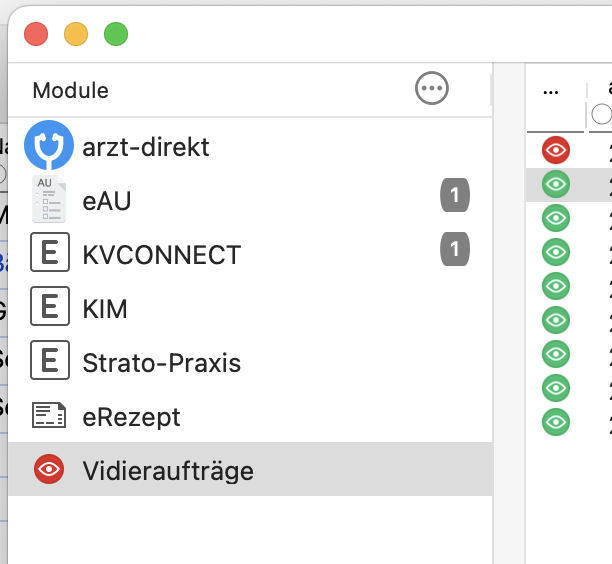Click the Strato-Praxis E icon

point(50,360)
